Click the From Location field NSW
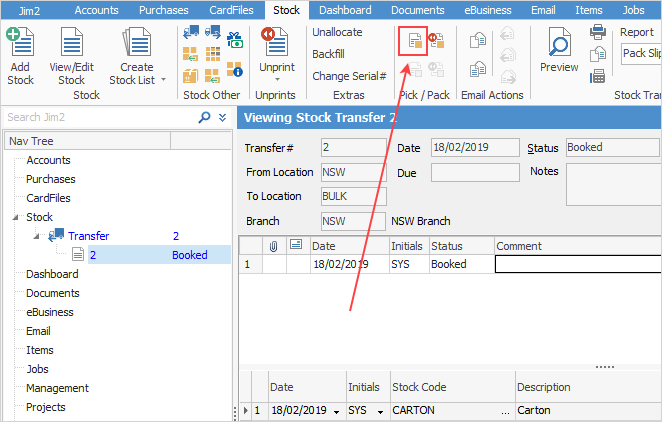The height and width of the screenshot is (422, 662). (x=353, y=172)
